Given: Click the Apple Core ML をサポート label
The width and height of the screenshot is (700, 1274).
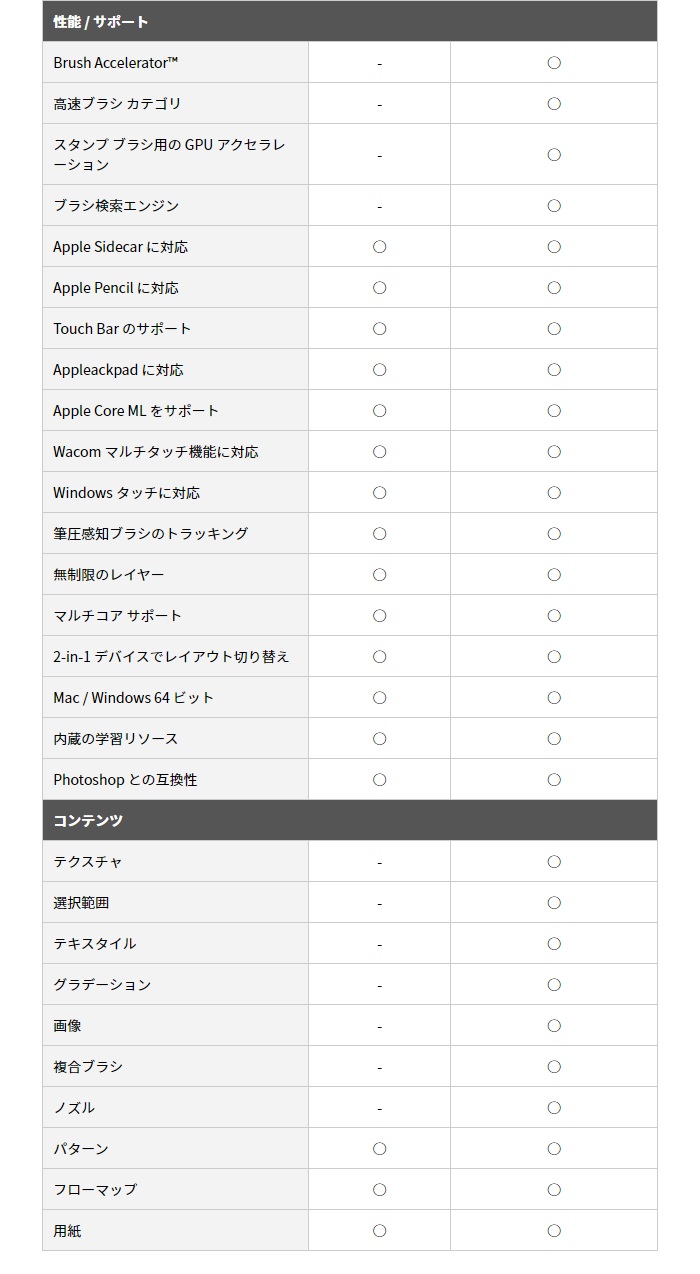Looking at the screenshot, I should pyautogui.click(x=136, y=411).
